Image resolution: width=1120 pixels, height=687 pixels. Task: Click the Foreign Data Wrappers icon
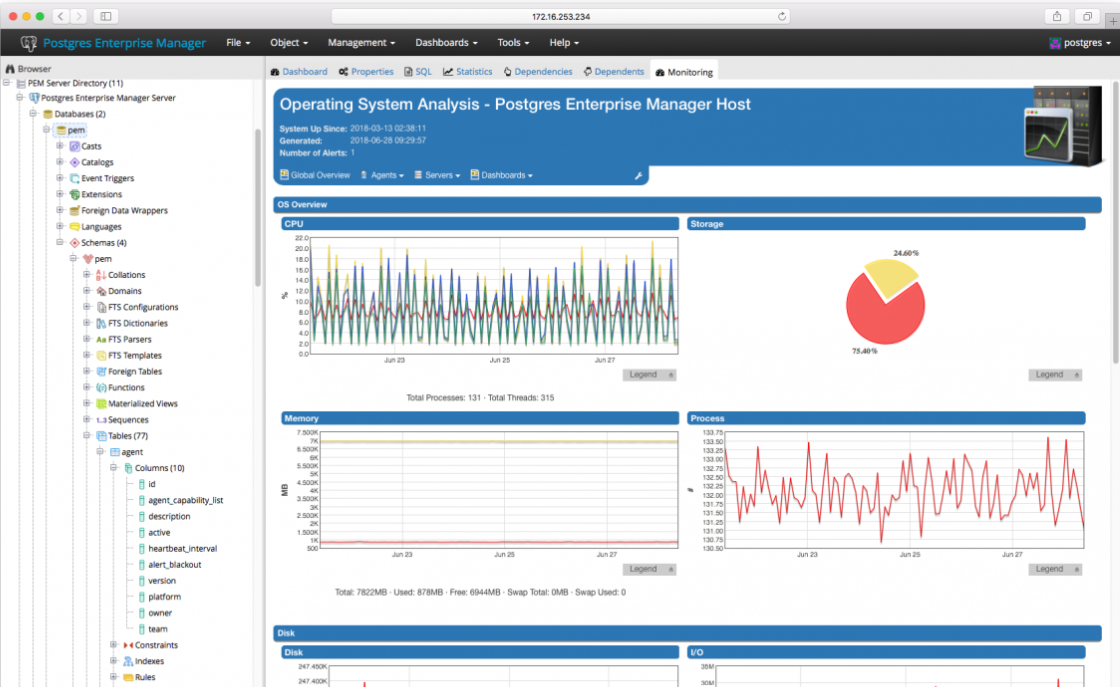(74, 210)
